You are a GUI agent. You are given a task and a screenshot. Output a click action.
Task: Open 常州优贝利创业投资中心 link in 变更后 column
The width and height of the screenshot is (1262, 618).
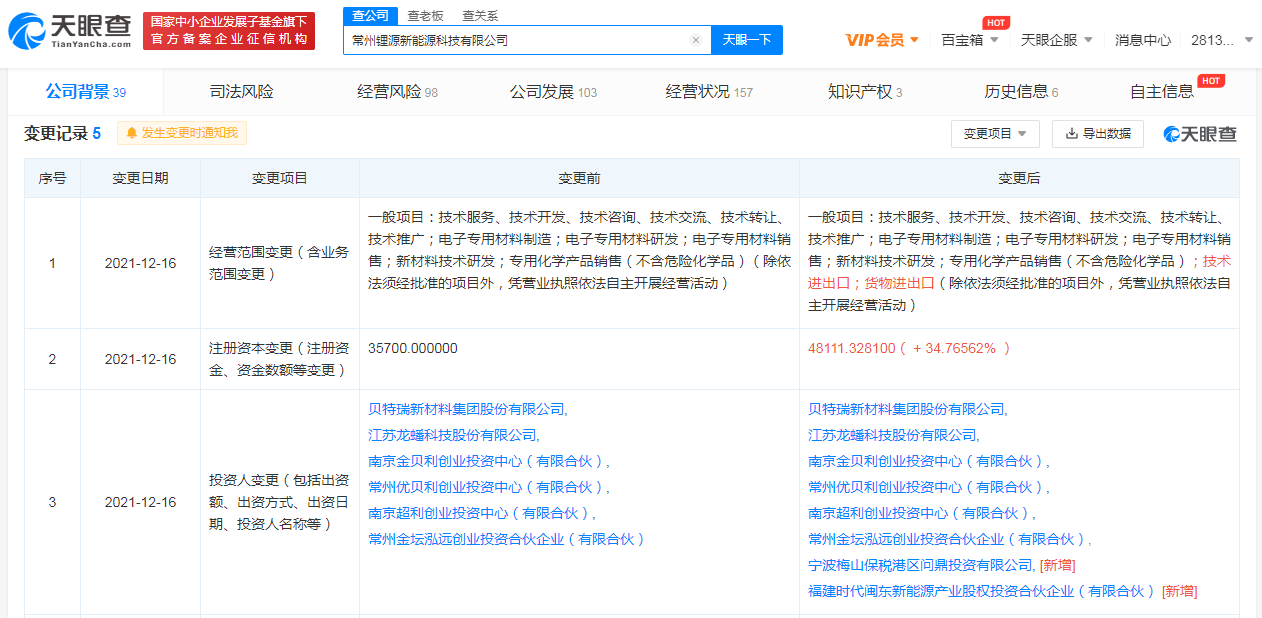coord(928,487)
